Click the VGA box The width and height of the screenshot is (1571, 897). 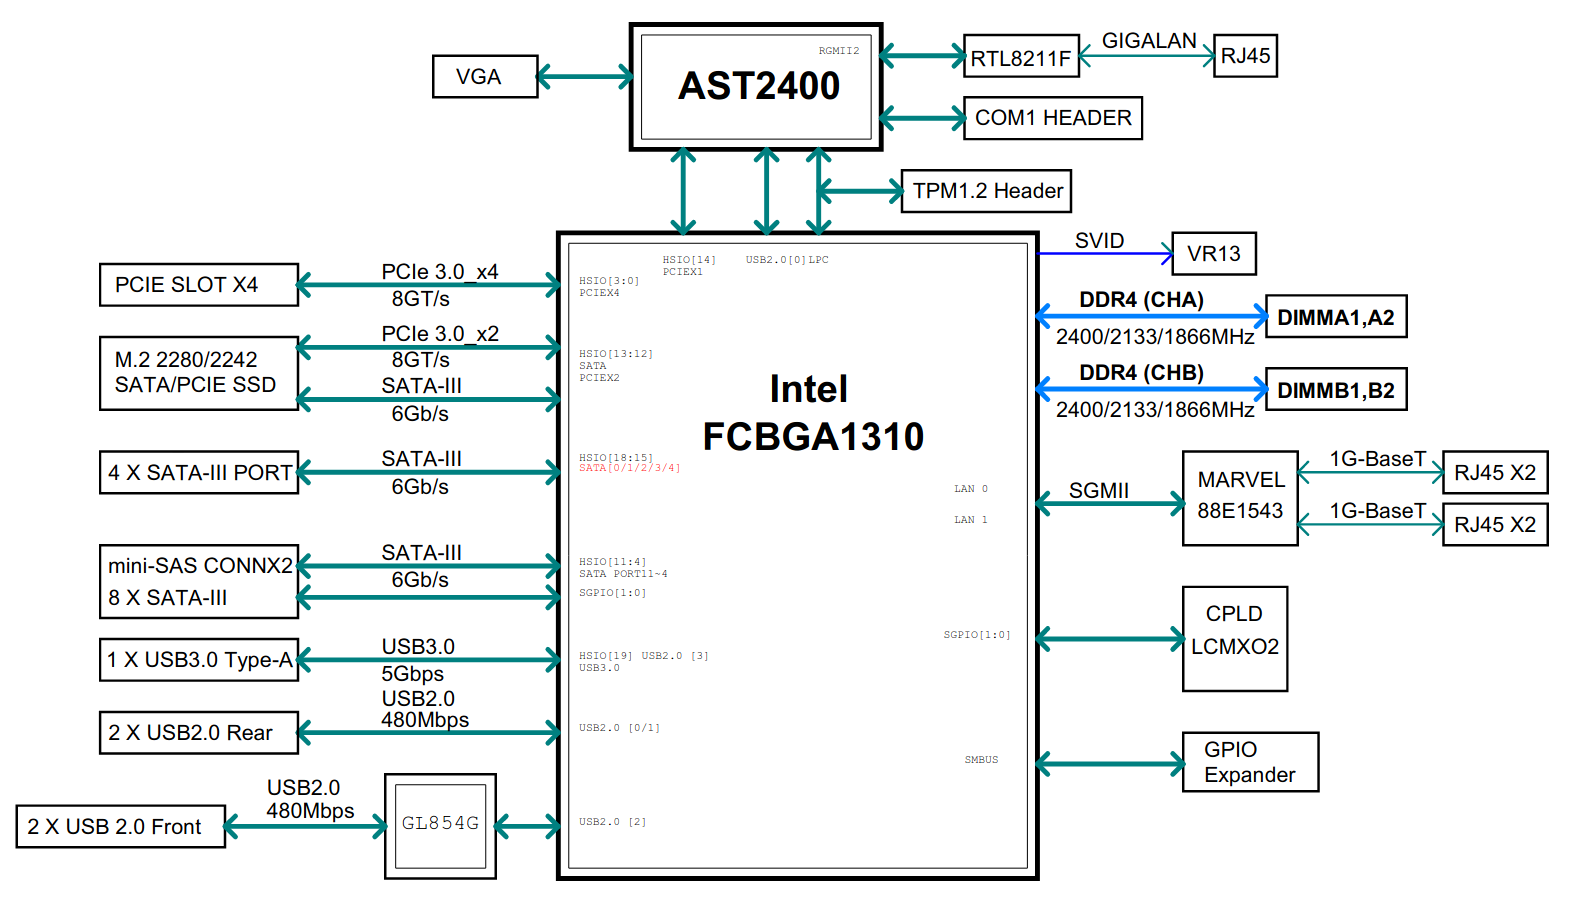[485, 76]
